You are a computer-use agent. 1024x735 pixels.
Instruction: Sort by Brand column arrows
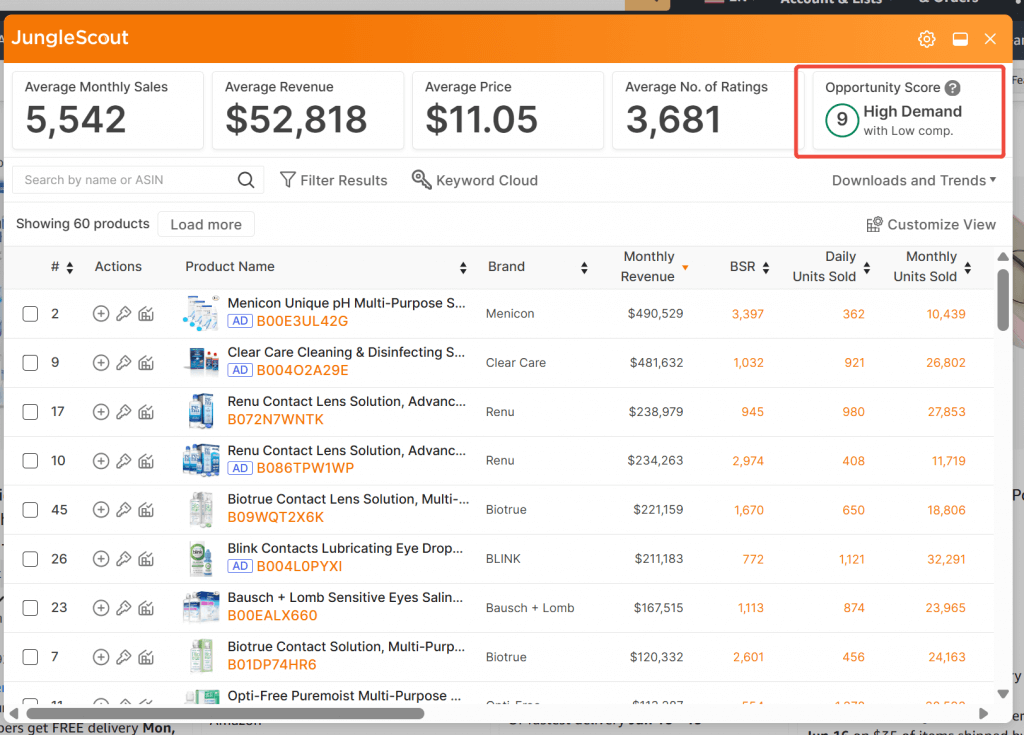(584, 267)
